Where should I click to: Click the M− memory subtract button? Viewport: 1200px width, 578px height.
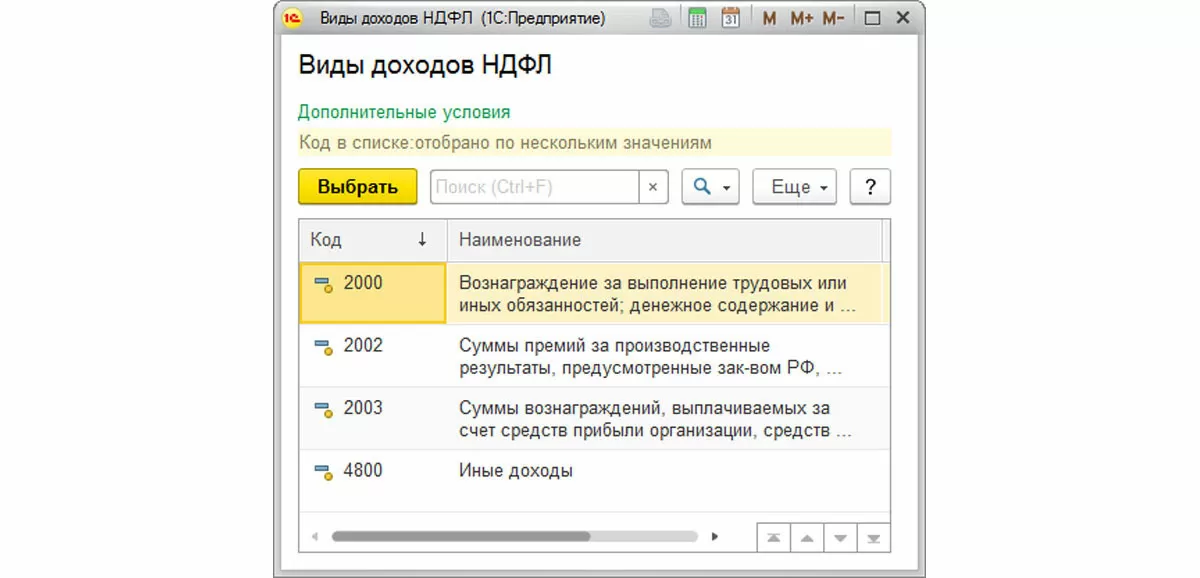(x=833, y=18)
